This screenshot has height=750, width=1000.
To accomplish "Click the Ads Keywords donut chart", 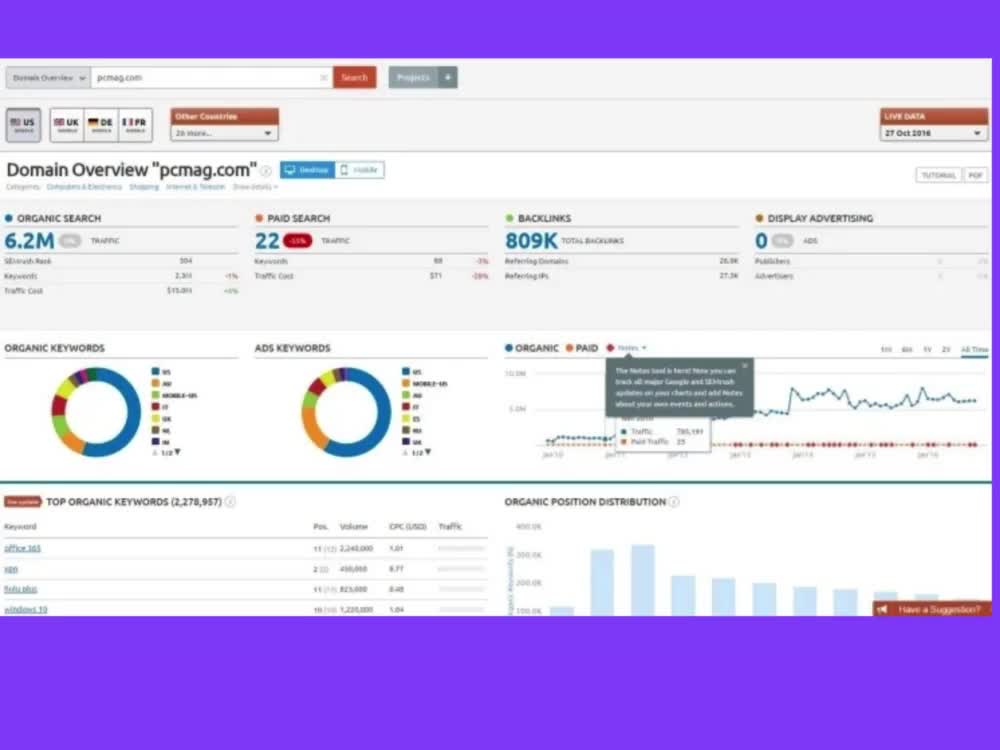I will point(346,412).
